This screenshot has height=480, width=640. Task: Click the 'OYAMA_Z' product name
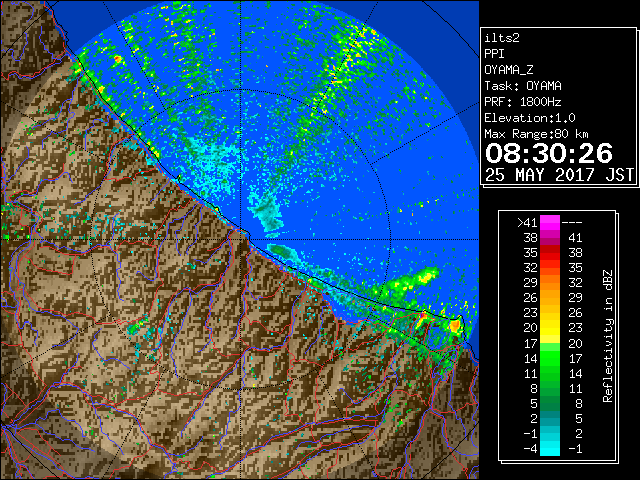pyautogui.click(x=509, y=70)
